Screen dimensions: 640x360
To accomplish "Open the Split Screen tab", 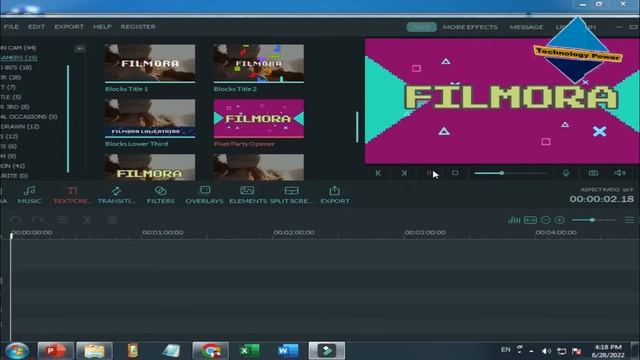I will click(x=291, y=195).
